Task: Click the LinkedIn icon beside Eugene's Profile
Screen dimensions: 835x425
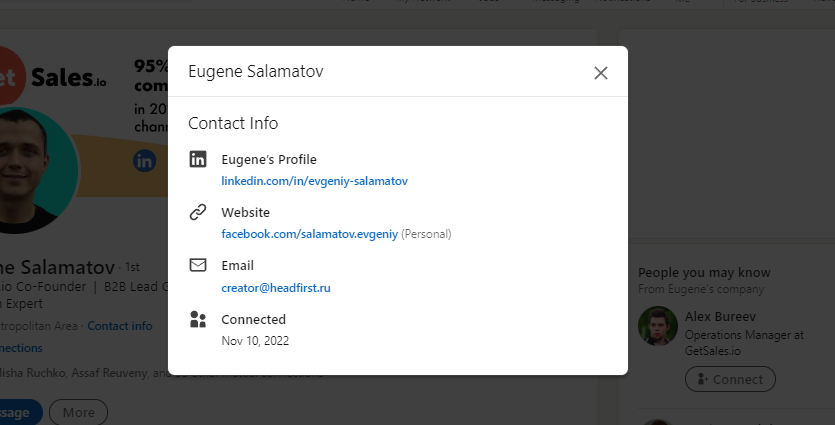Action: point(198,159)
